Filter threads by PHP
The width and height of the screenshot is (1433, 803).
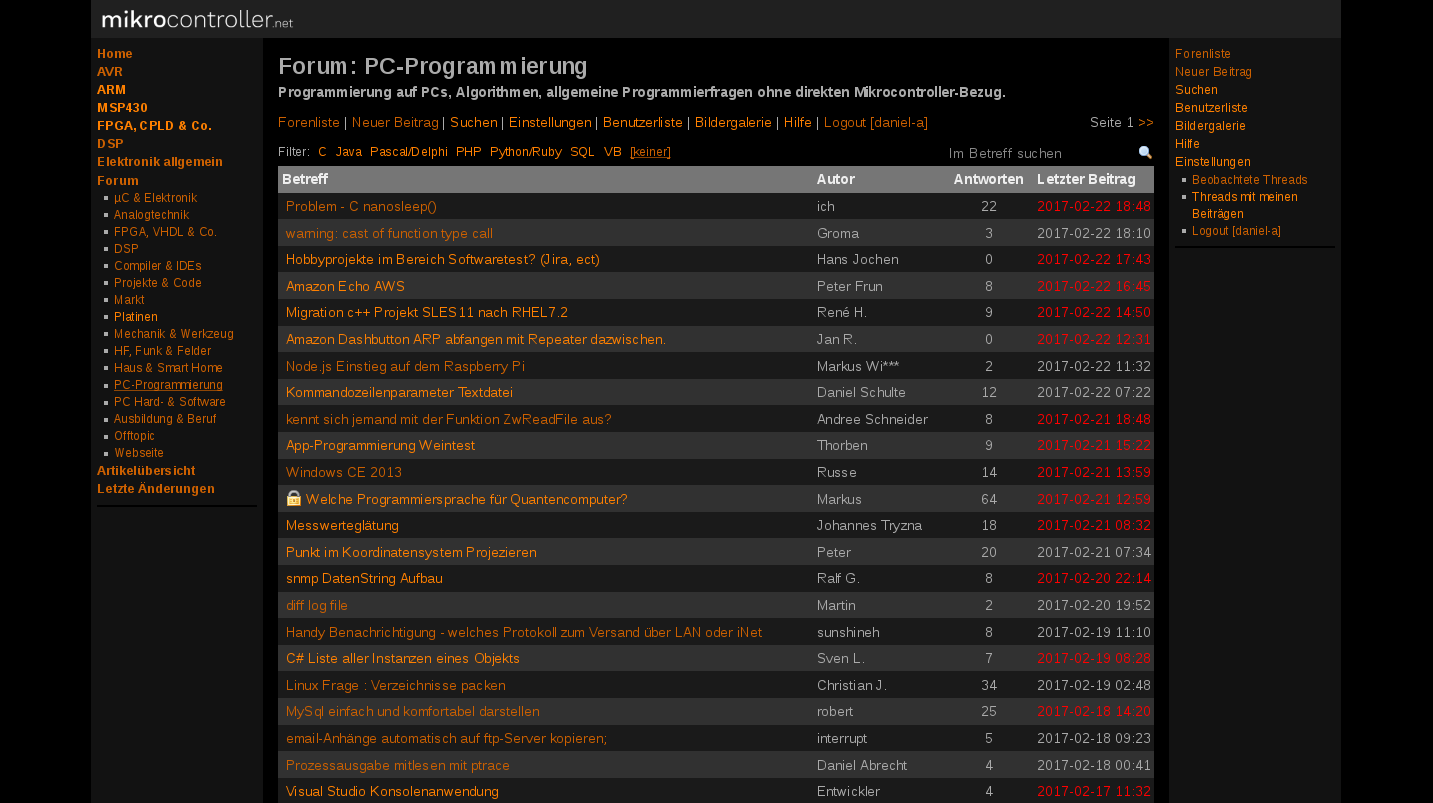(x=469, y=152)
